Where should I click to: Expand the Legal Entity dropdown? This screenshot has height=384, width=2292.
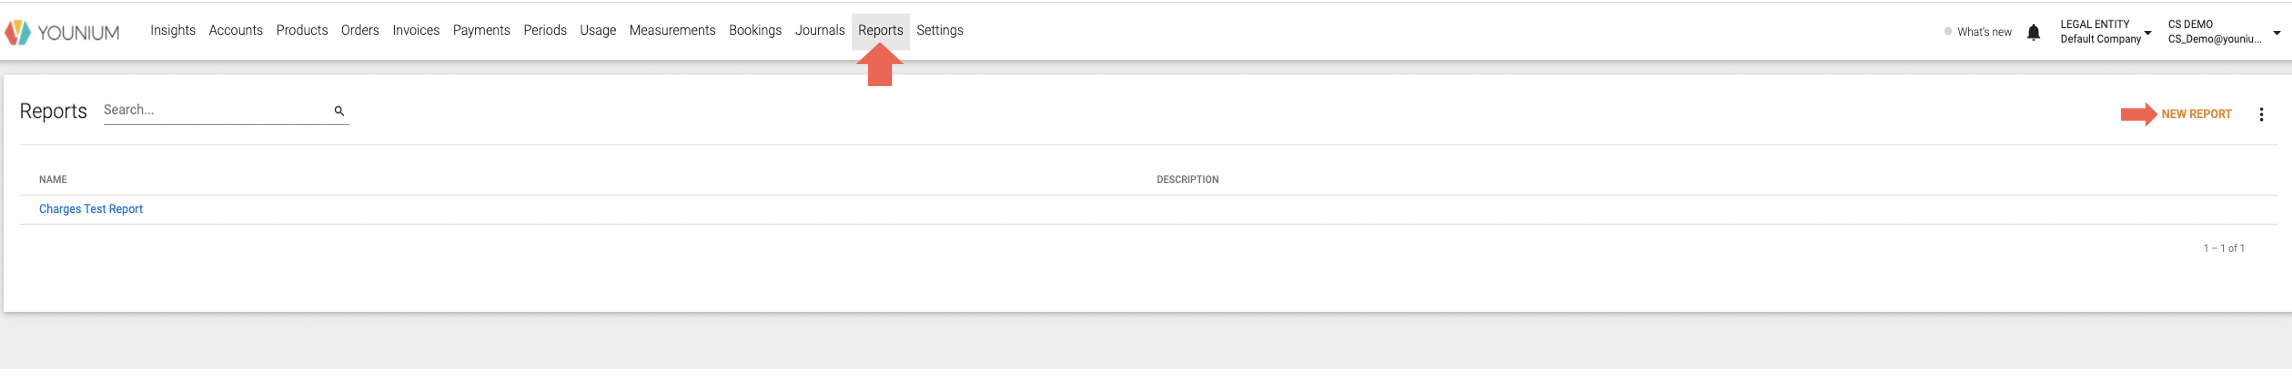pos(2105,32)
